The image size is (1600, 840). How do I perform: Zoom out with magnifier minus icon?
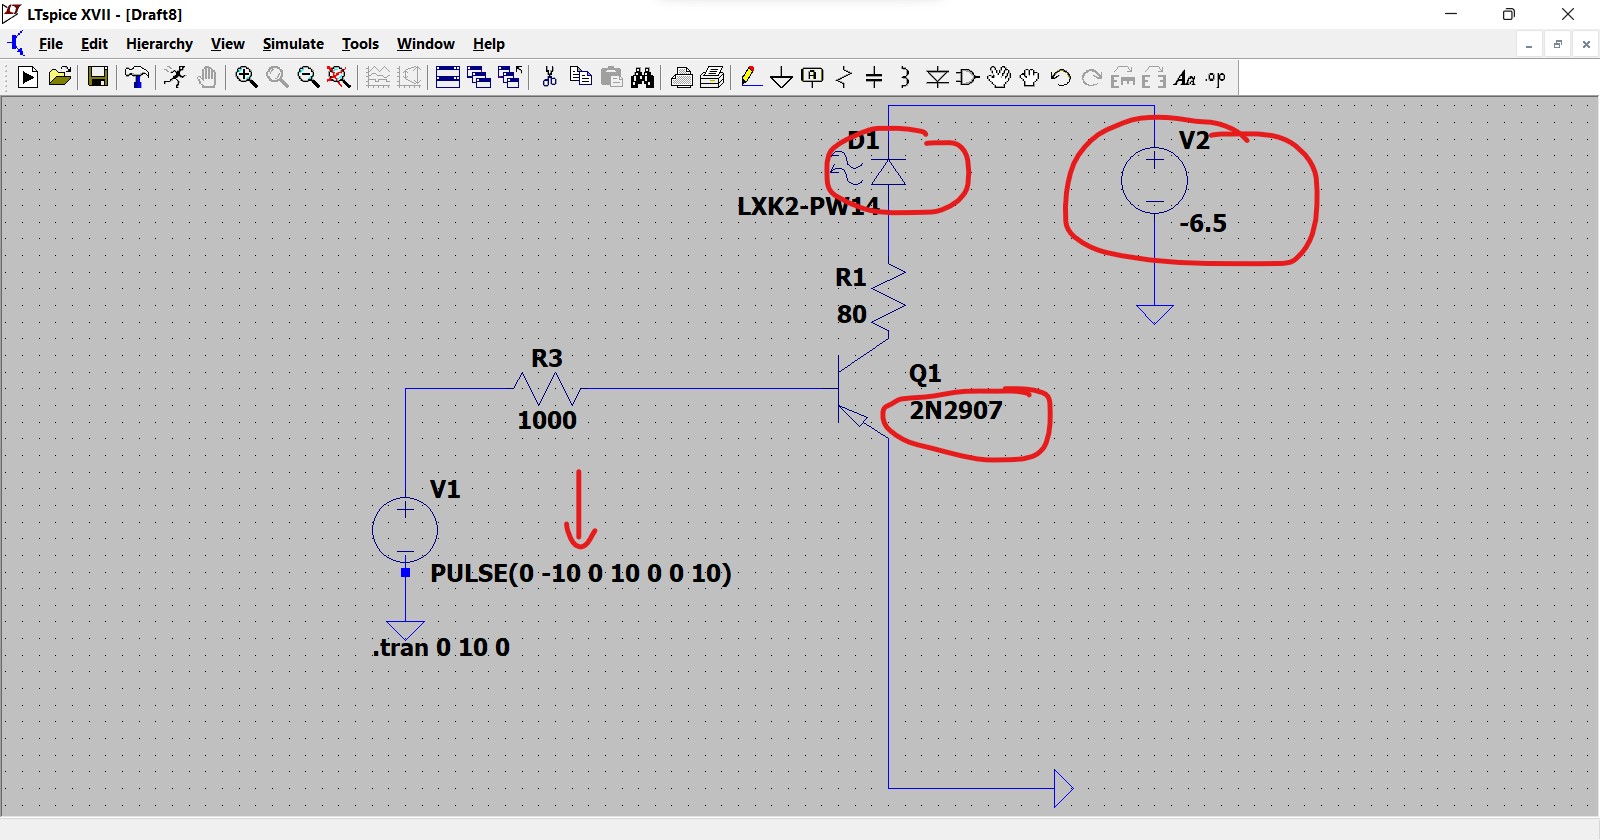pos(308,77)
